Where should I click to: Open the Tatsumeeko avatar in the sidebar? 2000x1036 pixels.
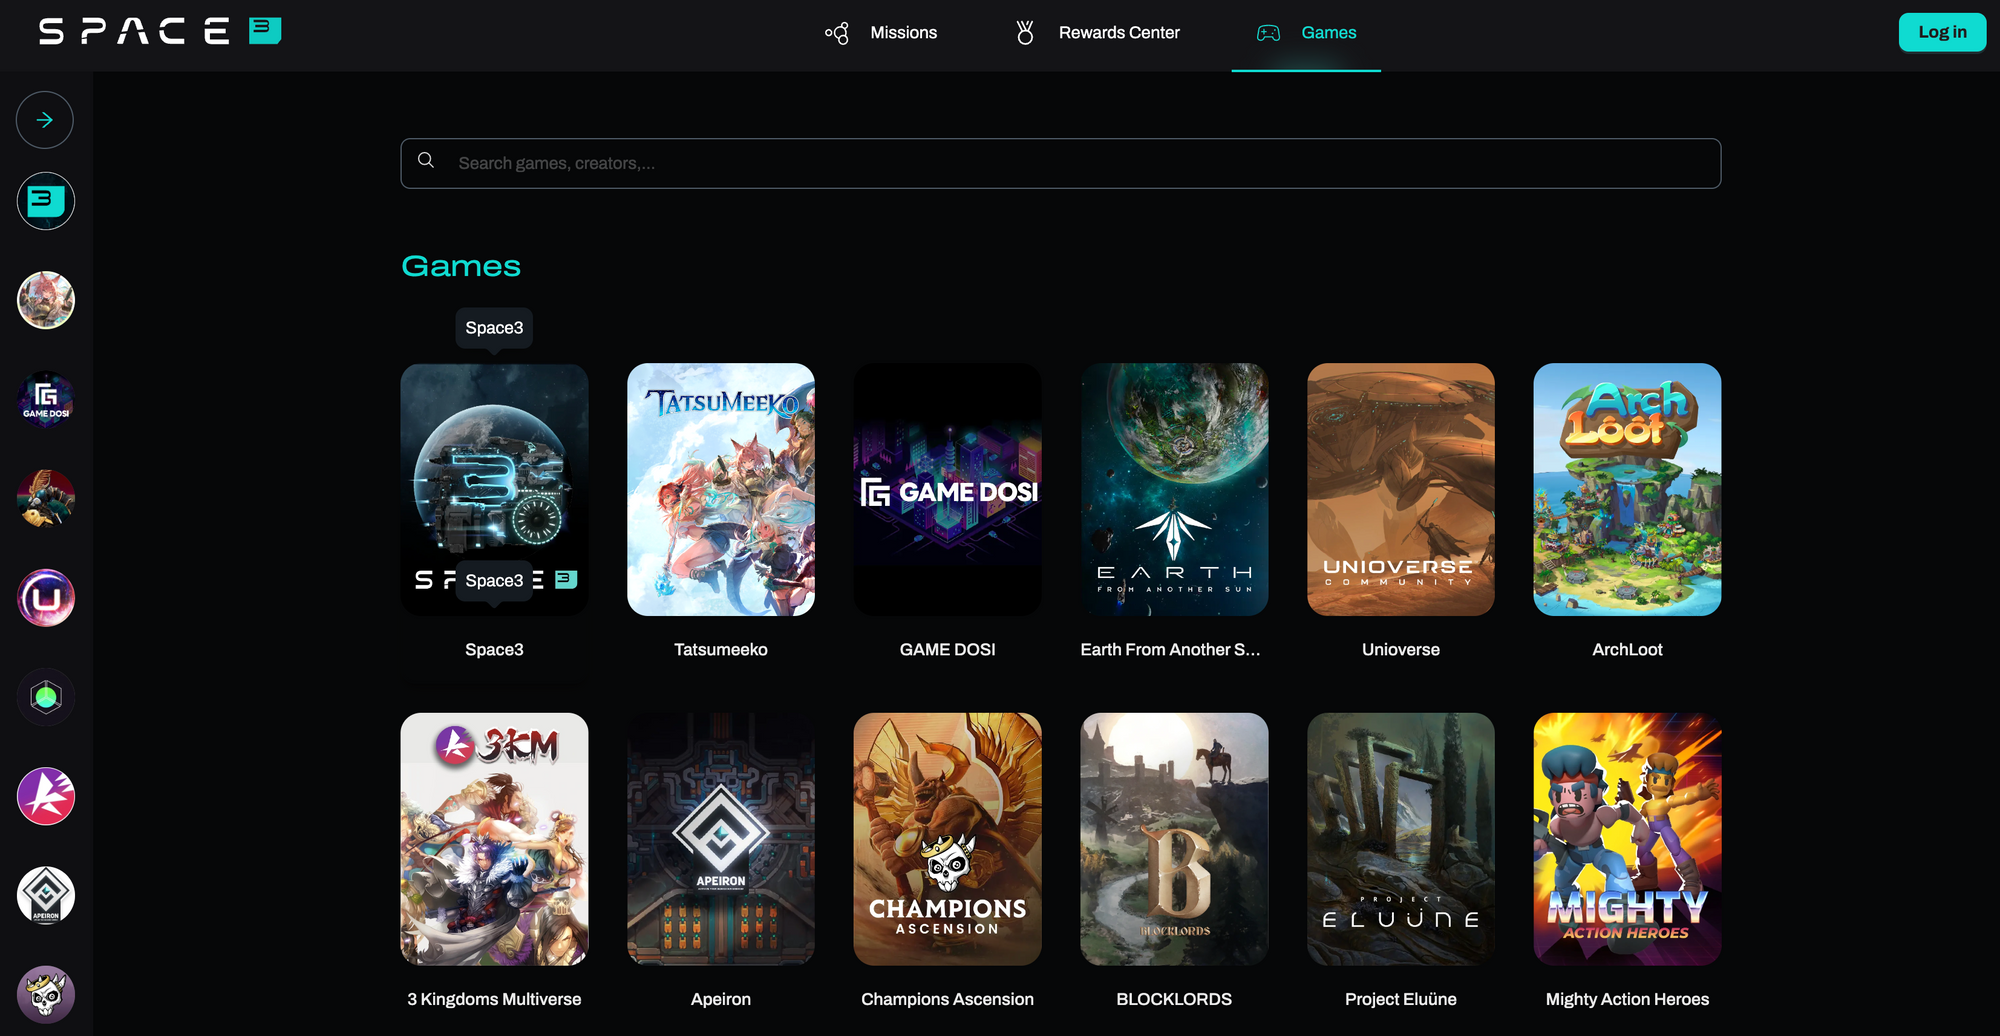click(x=45, y=300)
